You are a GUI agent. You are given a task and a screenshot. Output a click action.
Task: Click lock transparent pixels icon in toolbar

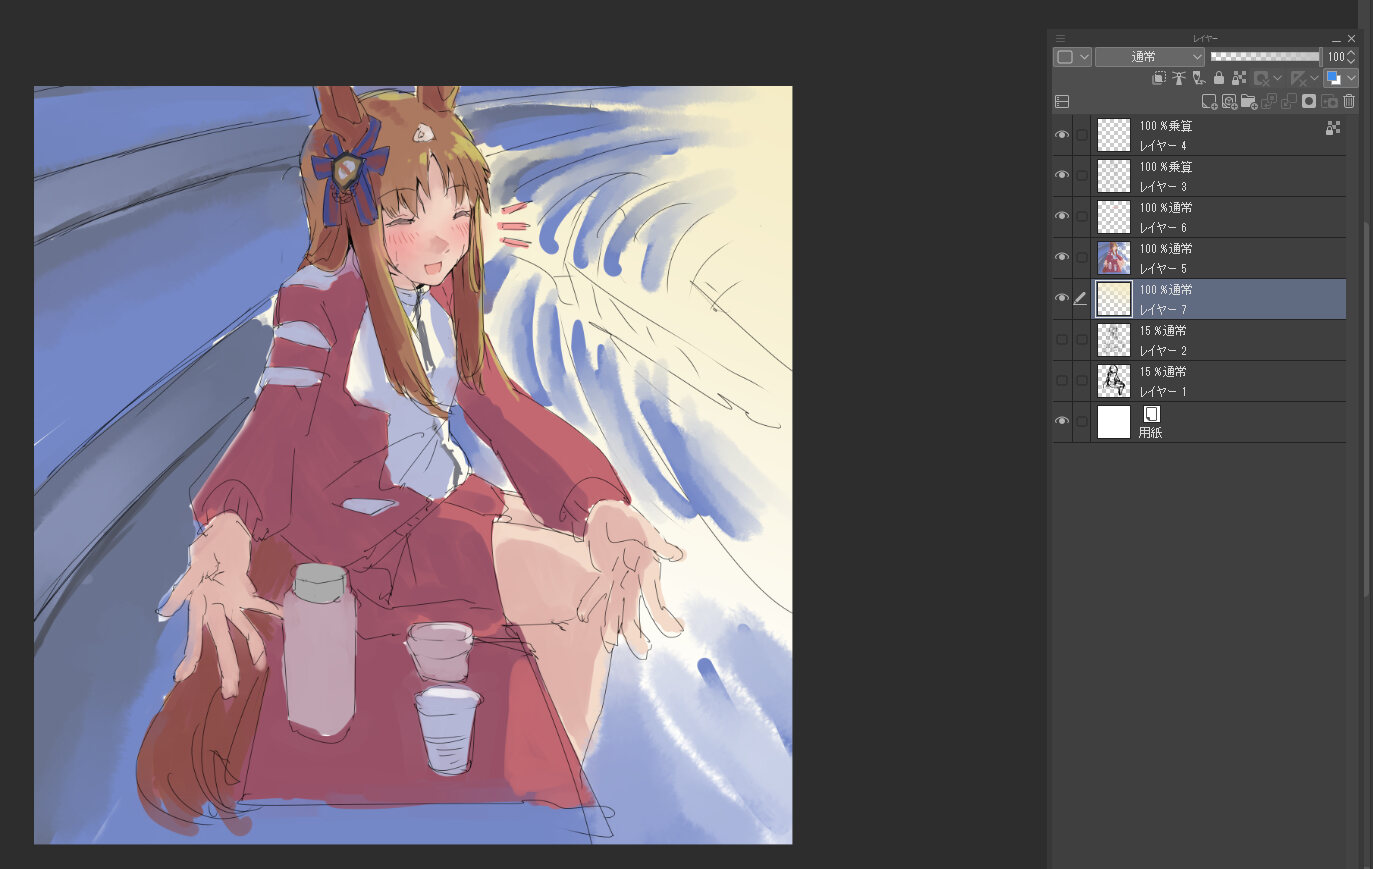pos(1239,77)
